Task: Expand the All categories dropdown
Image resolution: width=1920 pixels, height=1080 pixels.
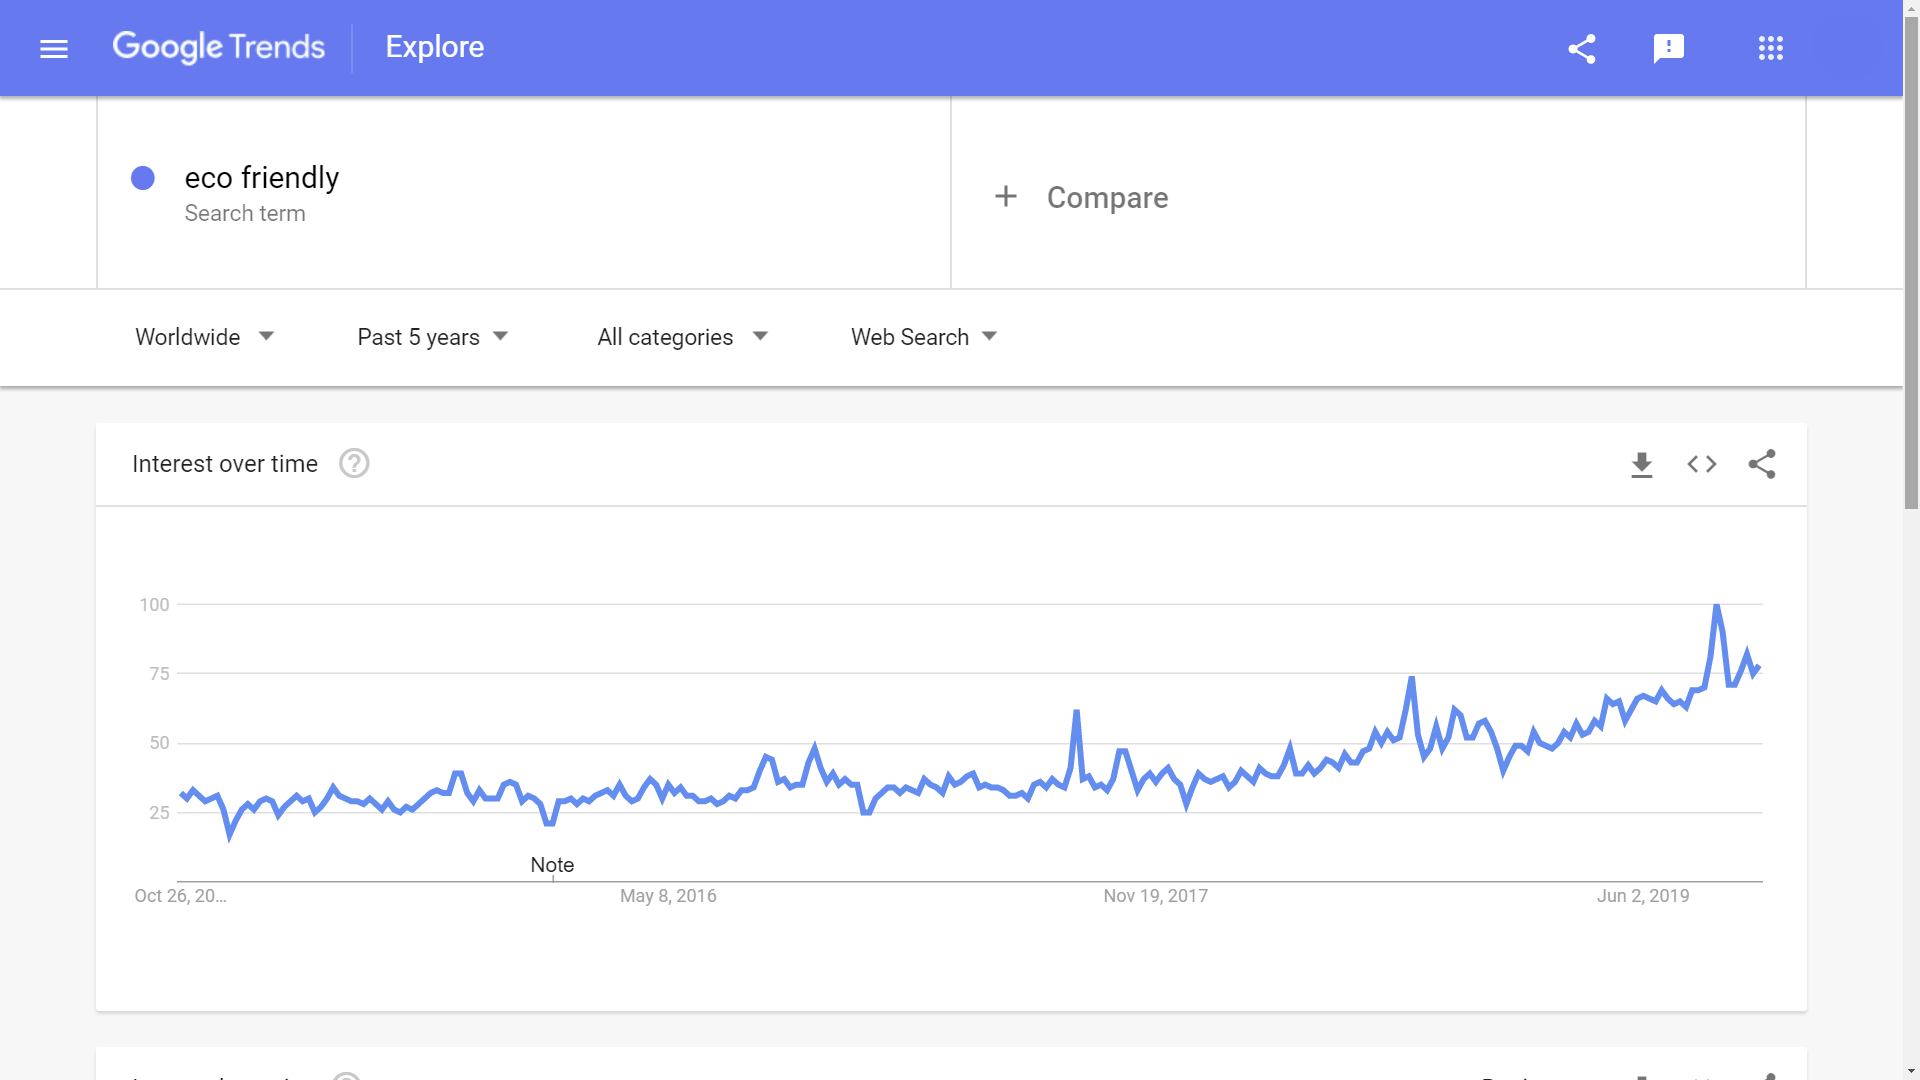Action: [682, 337]
